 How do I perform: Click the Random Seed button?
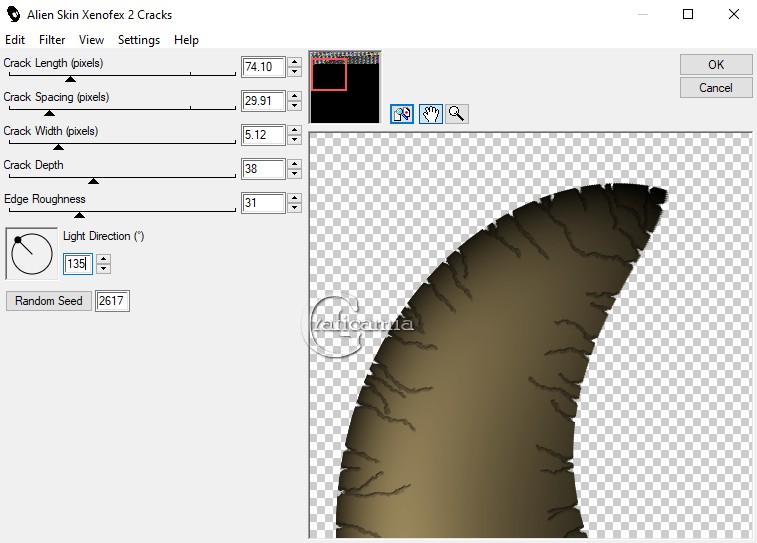click(x=49, y=301)
